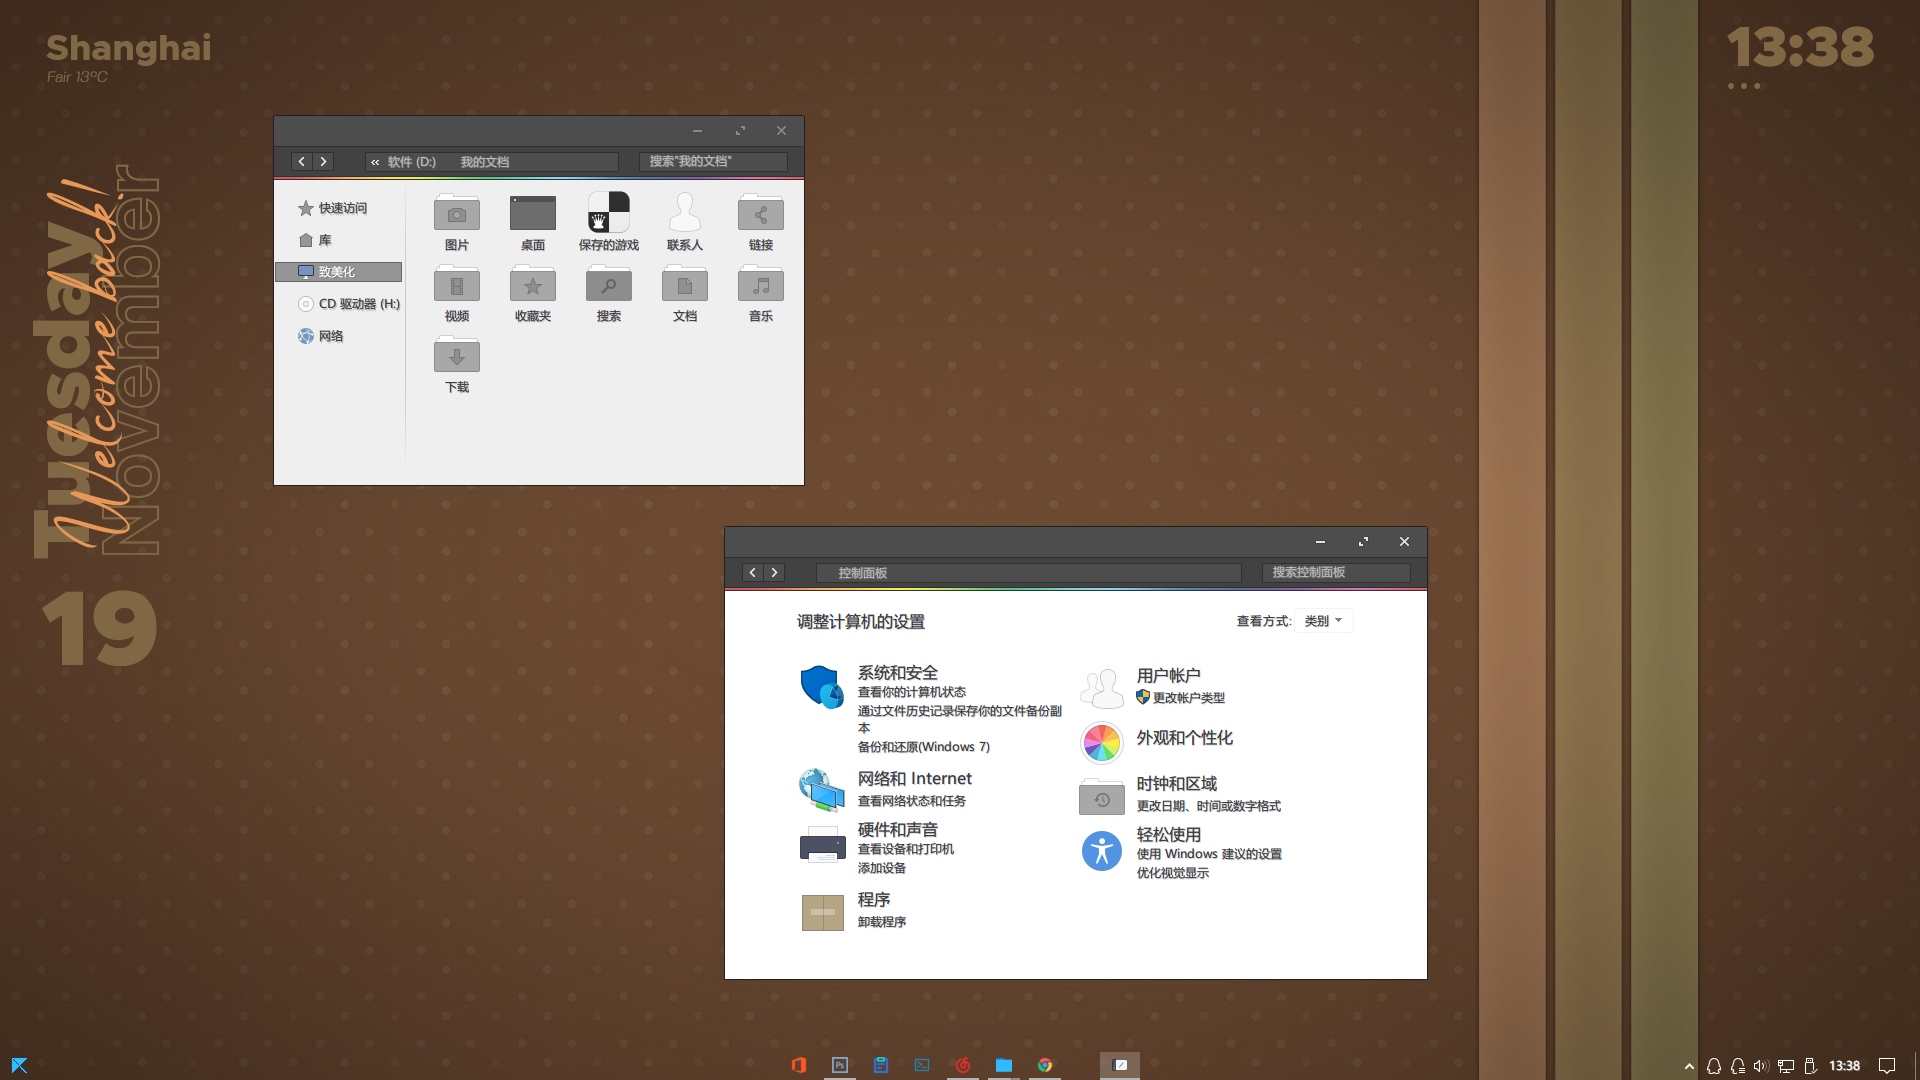Open NetEase Music taskbar icon
The height and width of the screenshot is (1080, 1920).
[x=962, y=1065]
